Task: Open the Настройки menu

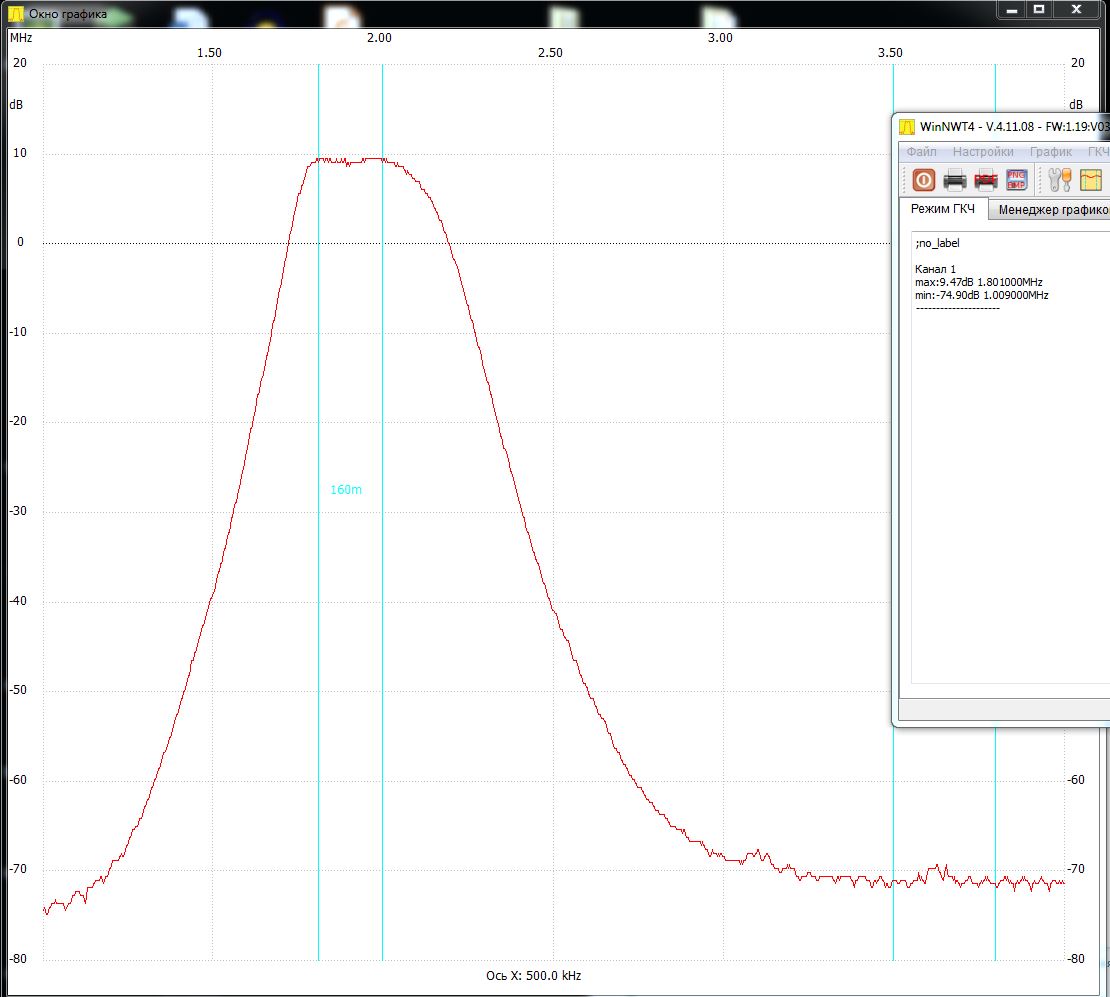Action: [x=983, y=152]
